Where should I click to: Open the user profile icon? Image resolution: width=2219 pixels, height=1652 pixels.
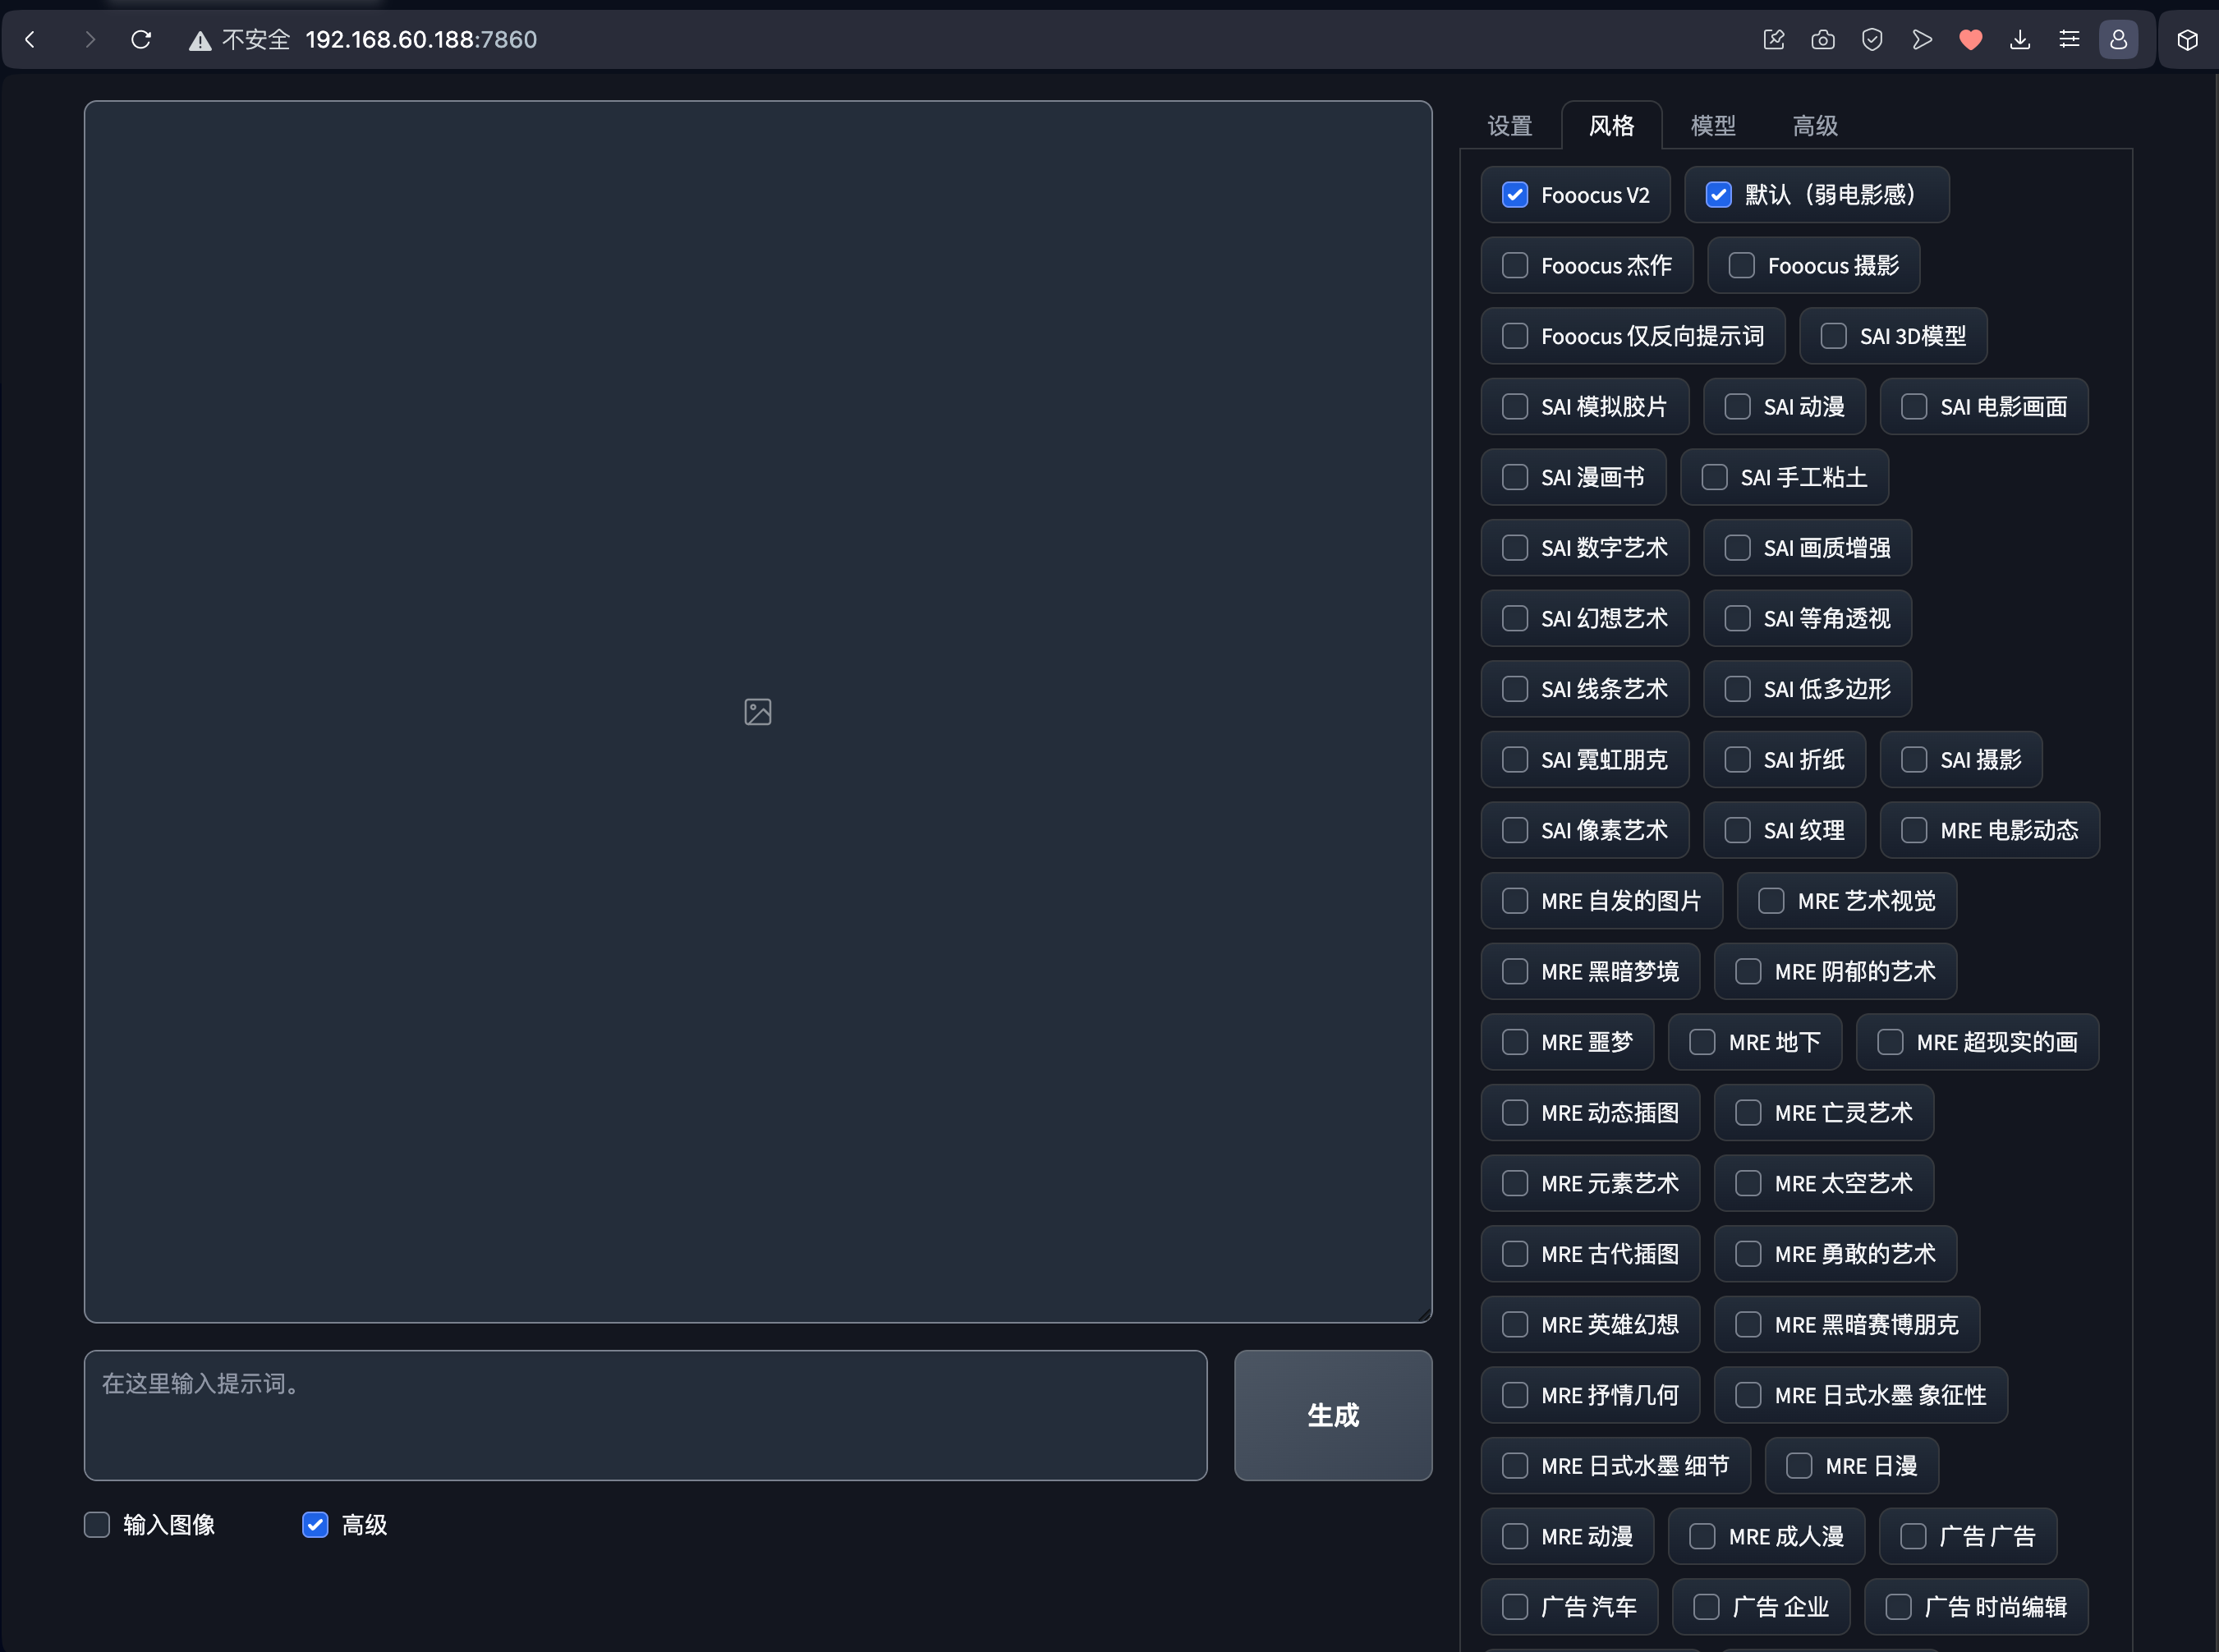click(x=2116, y=39)
